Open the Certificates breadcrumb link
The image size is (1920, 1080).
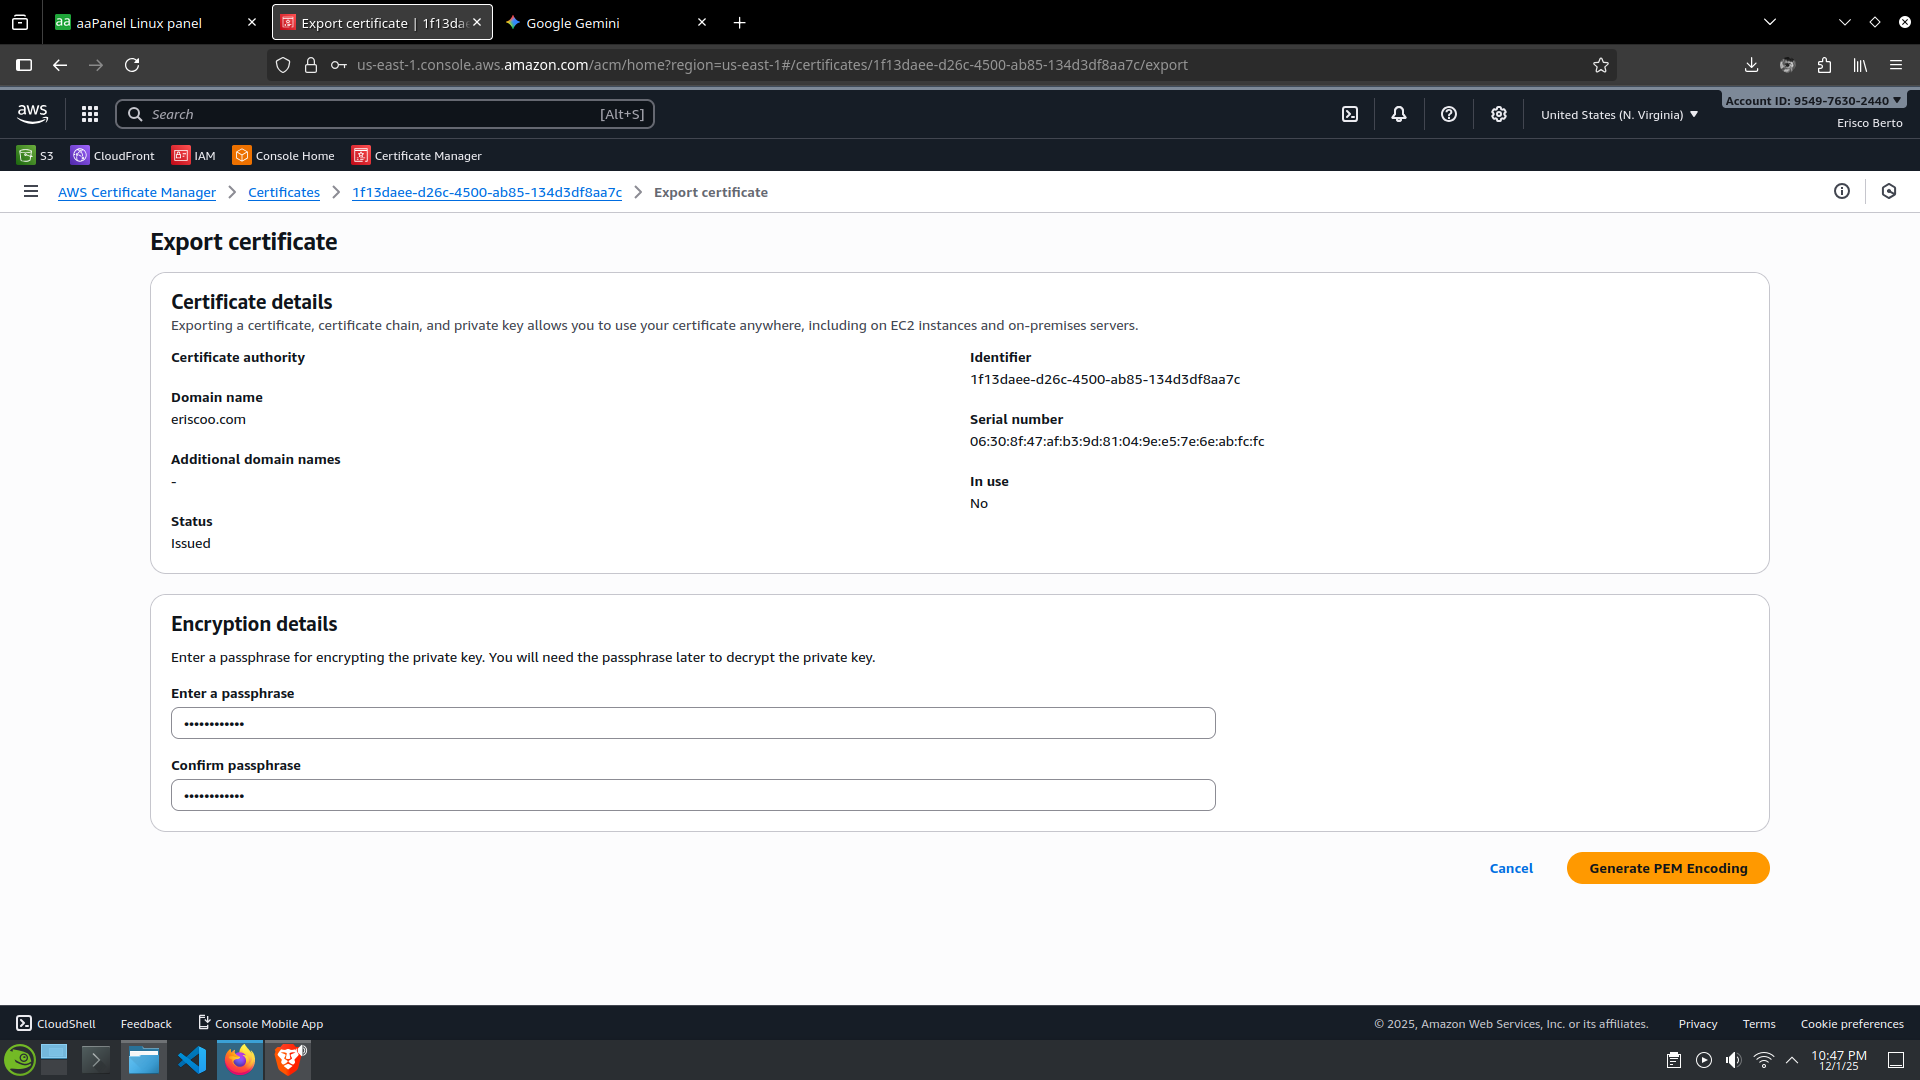point(284,192)
